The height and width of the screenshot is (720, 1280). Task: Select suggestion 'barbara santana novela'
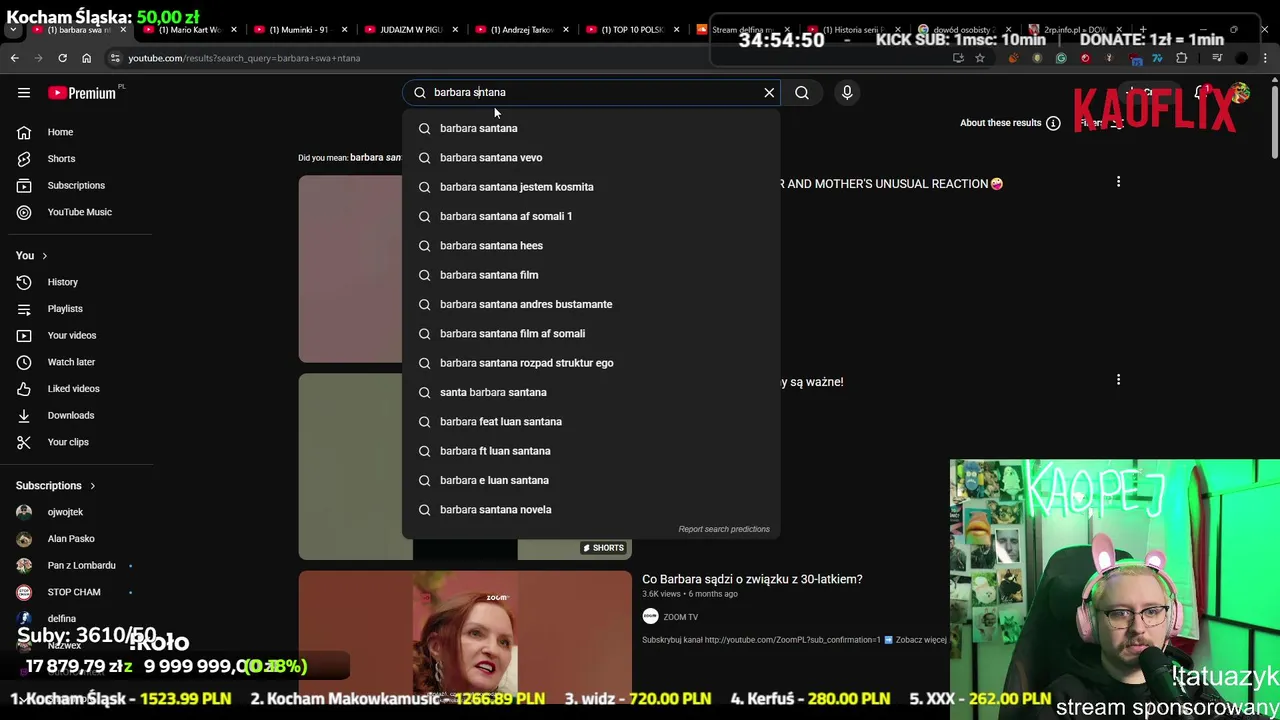pyautogui.click(x=591, y=509)
